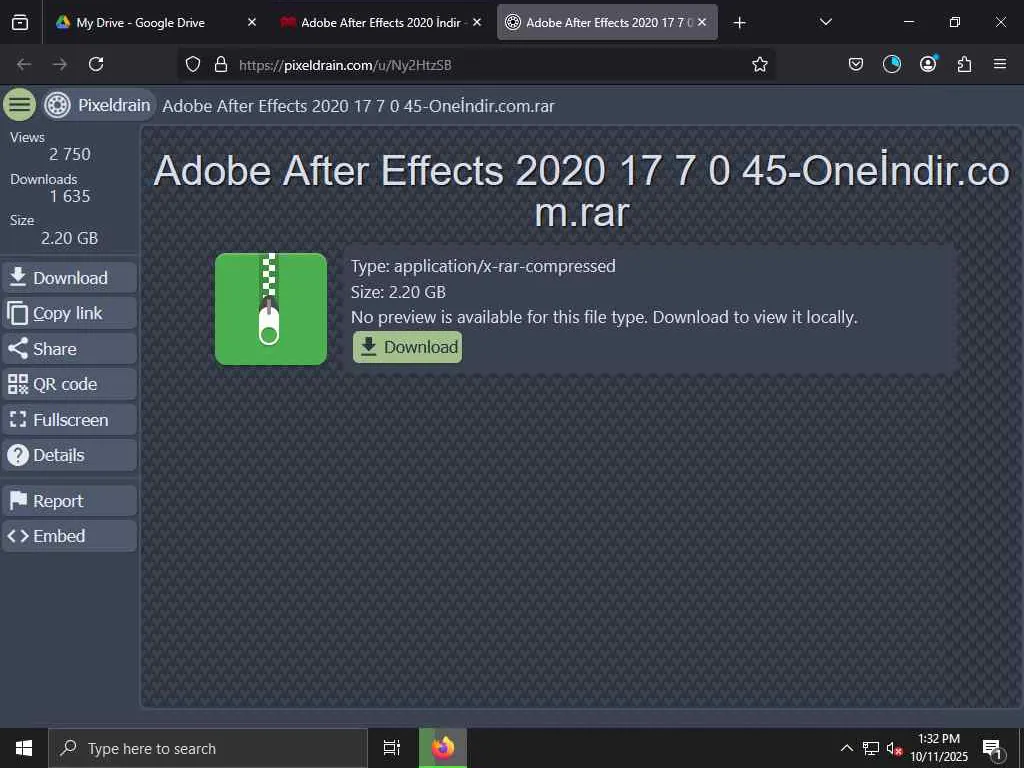This screenshot has width=1024, height=768.
Task: Click the green Download button below file info
Action: (x=408, y=347)
